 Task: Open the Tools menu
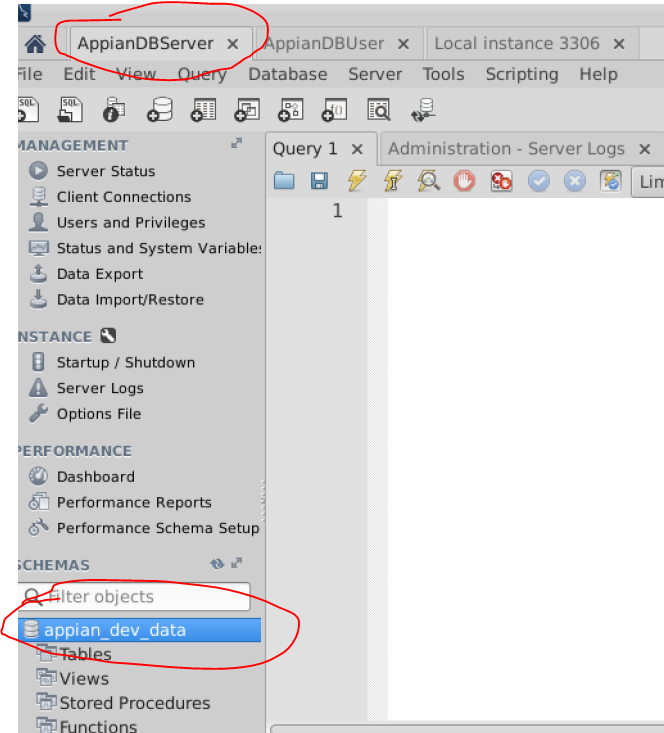pos(443,74)
